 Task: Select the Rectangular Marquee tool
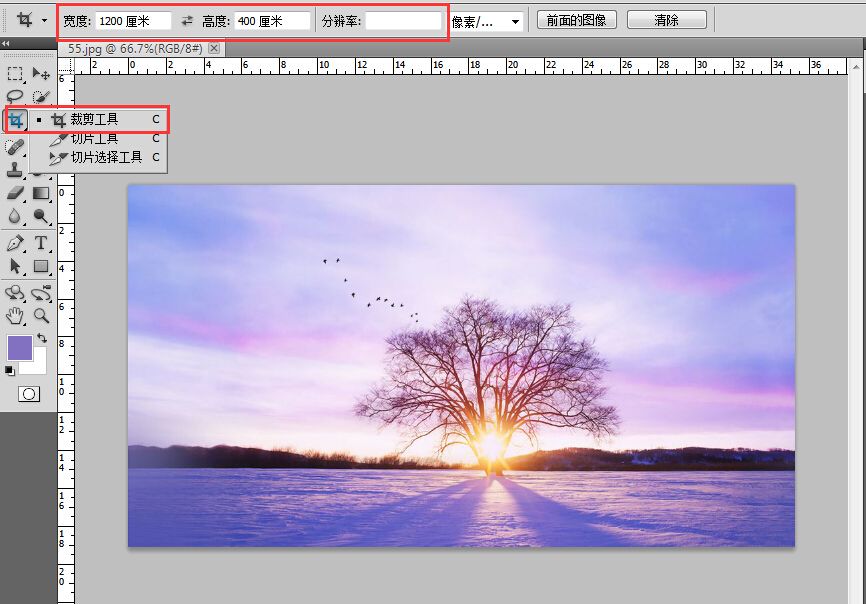pyautogui.click(x=15, y=74)
